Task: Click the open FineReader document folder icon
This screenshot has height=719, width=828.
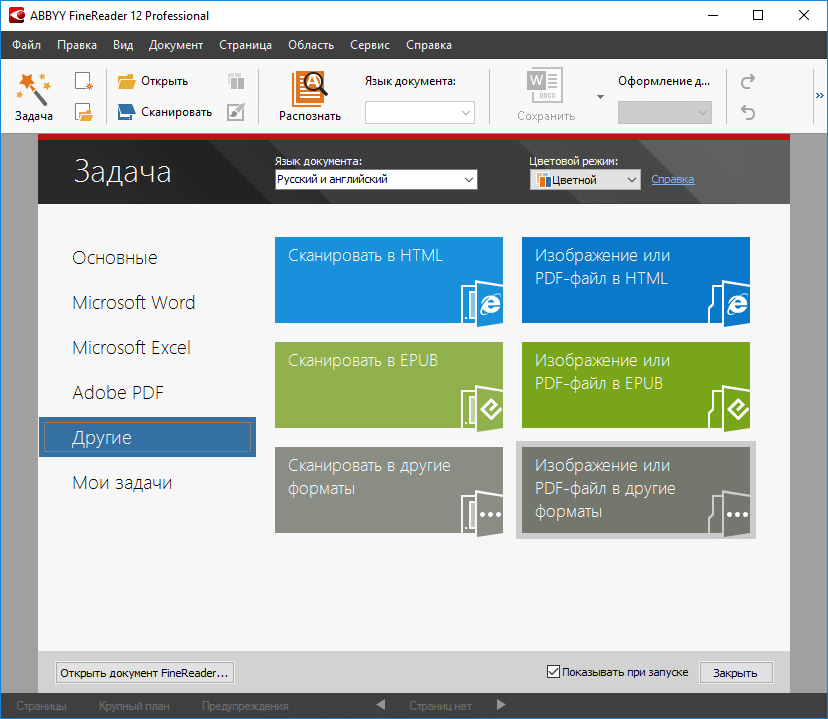Action: coord(83,112)
